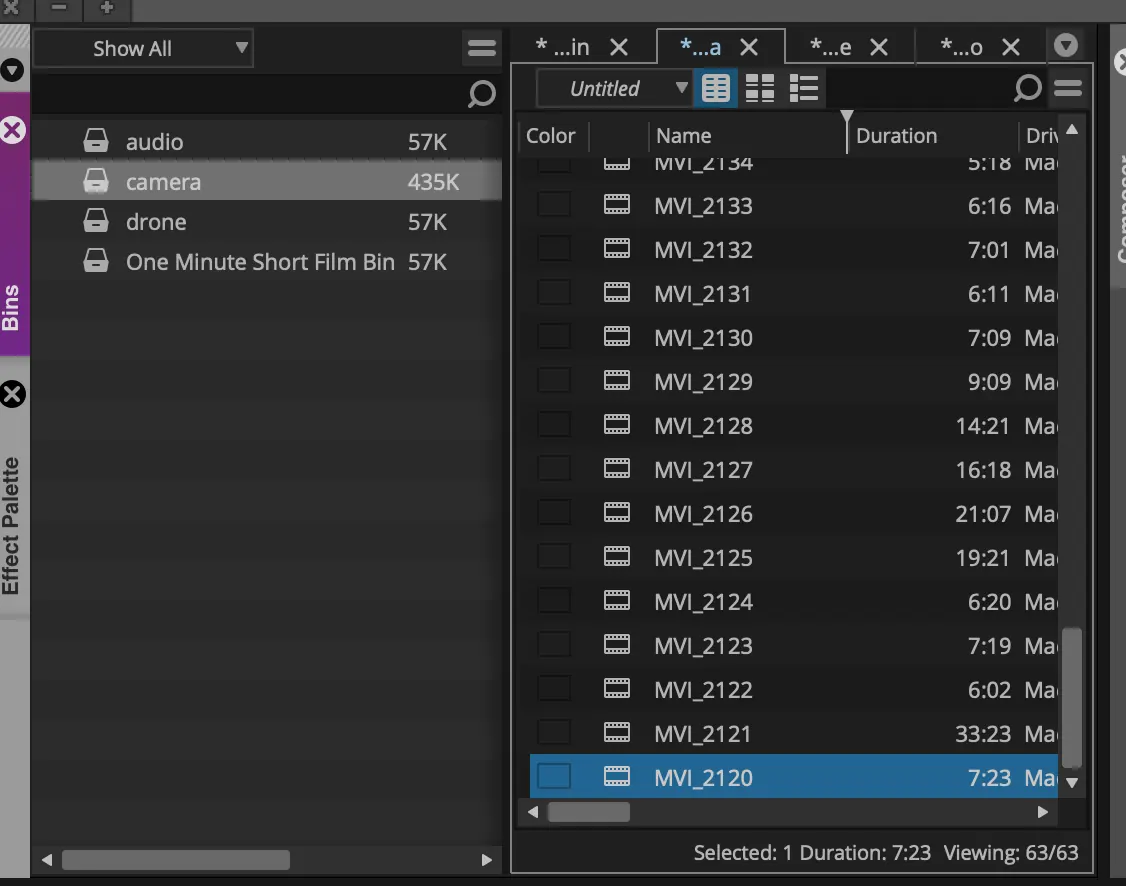
Task: Set color swatch for MVI_2132
Action: 554,249
